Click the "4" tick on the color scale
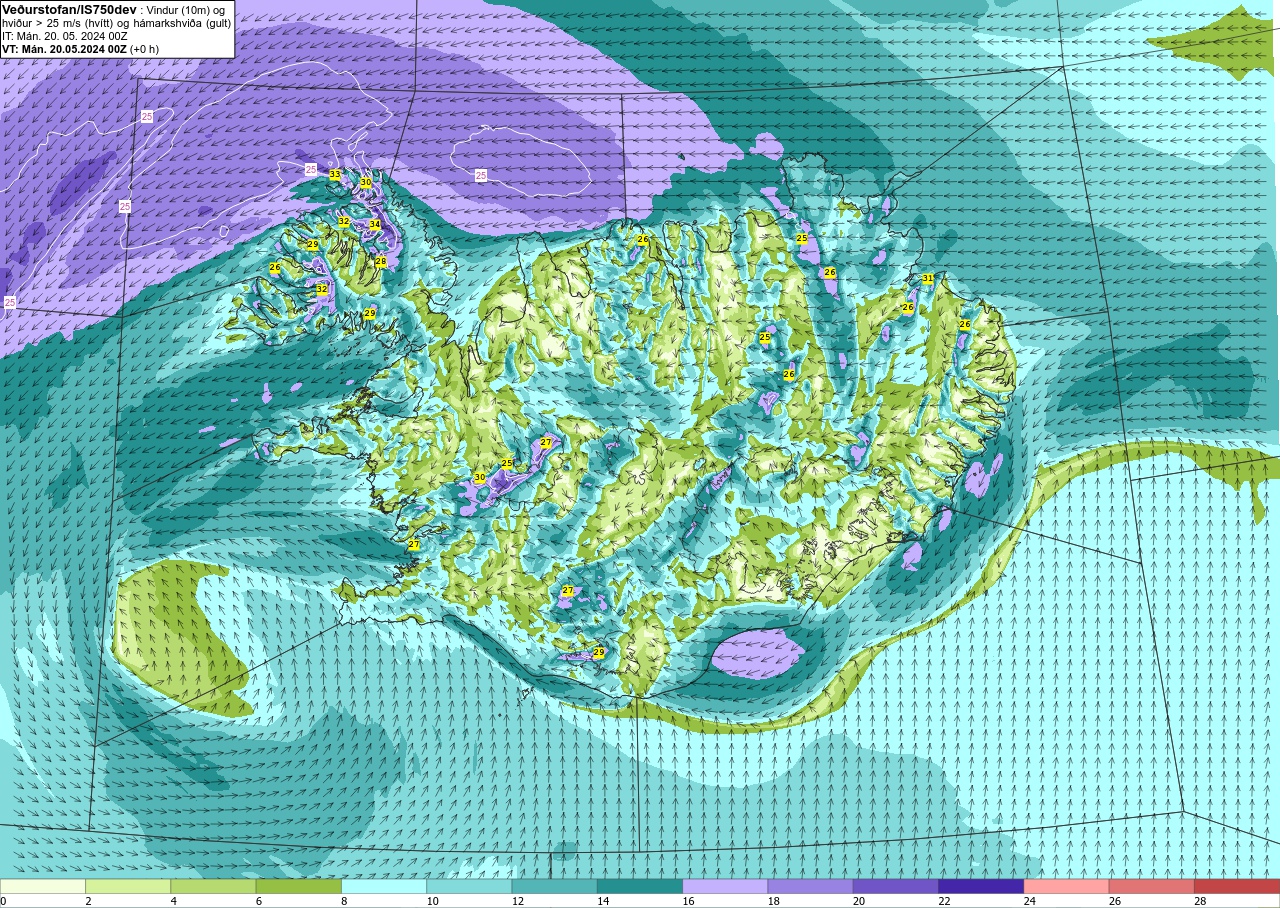The width and height of the screenshot is (1280, 908). 173,901
